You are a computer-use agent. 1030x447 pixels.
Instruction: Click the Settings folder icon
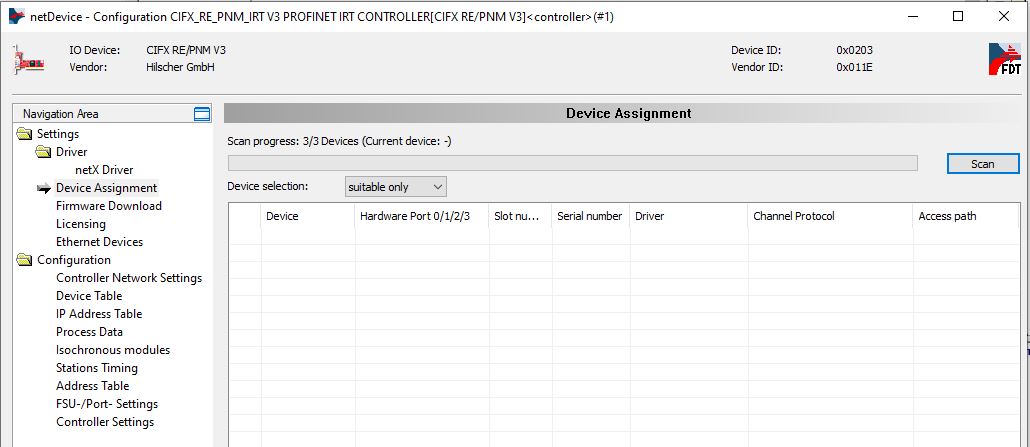pyautogui.click(x=24, y=134)
